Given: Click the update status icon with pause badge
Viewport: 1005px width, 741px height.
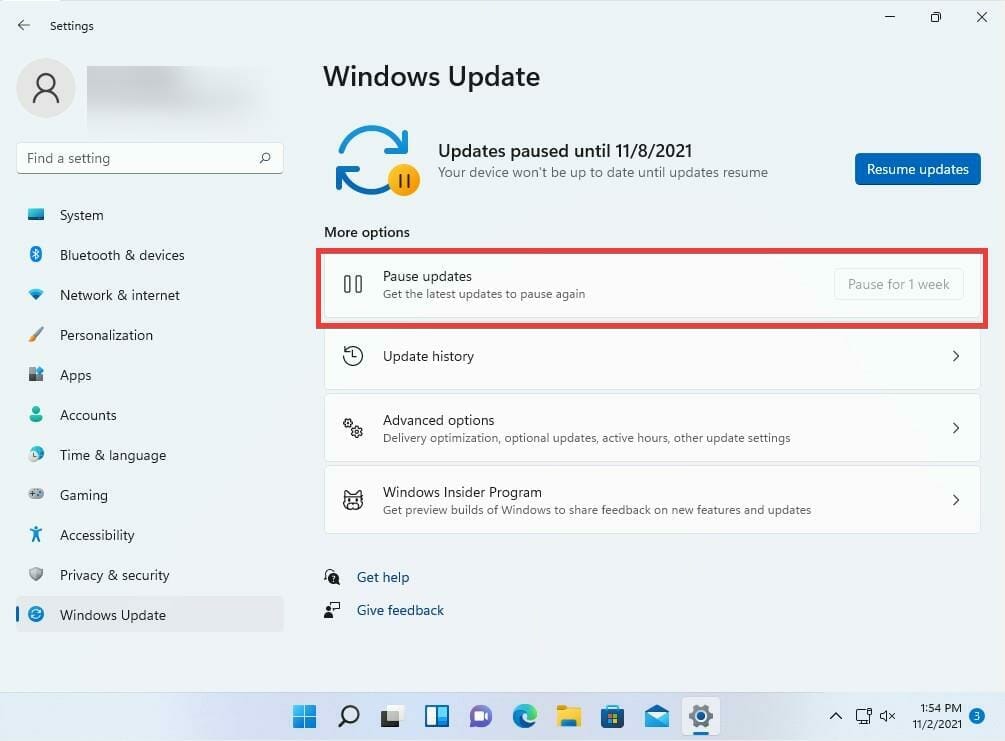Looking at the screenshot, I should pos(378,161).
